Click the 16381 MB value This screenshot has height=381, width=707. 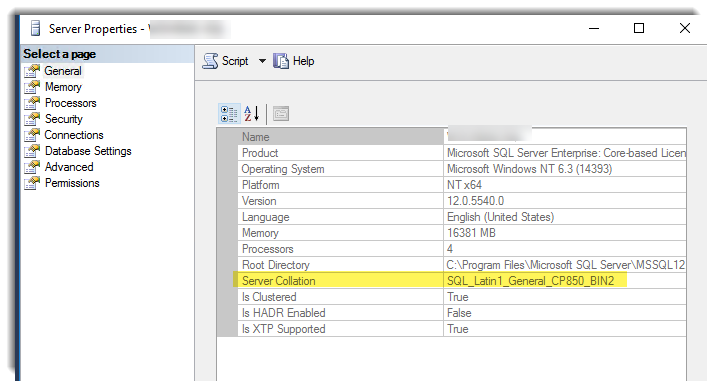tap(471, 233)
